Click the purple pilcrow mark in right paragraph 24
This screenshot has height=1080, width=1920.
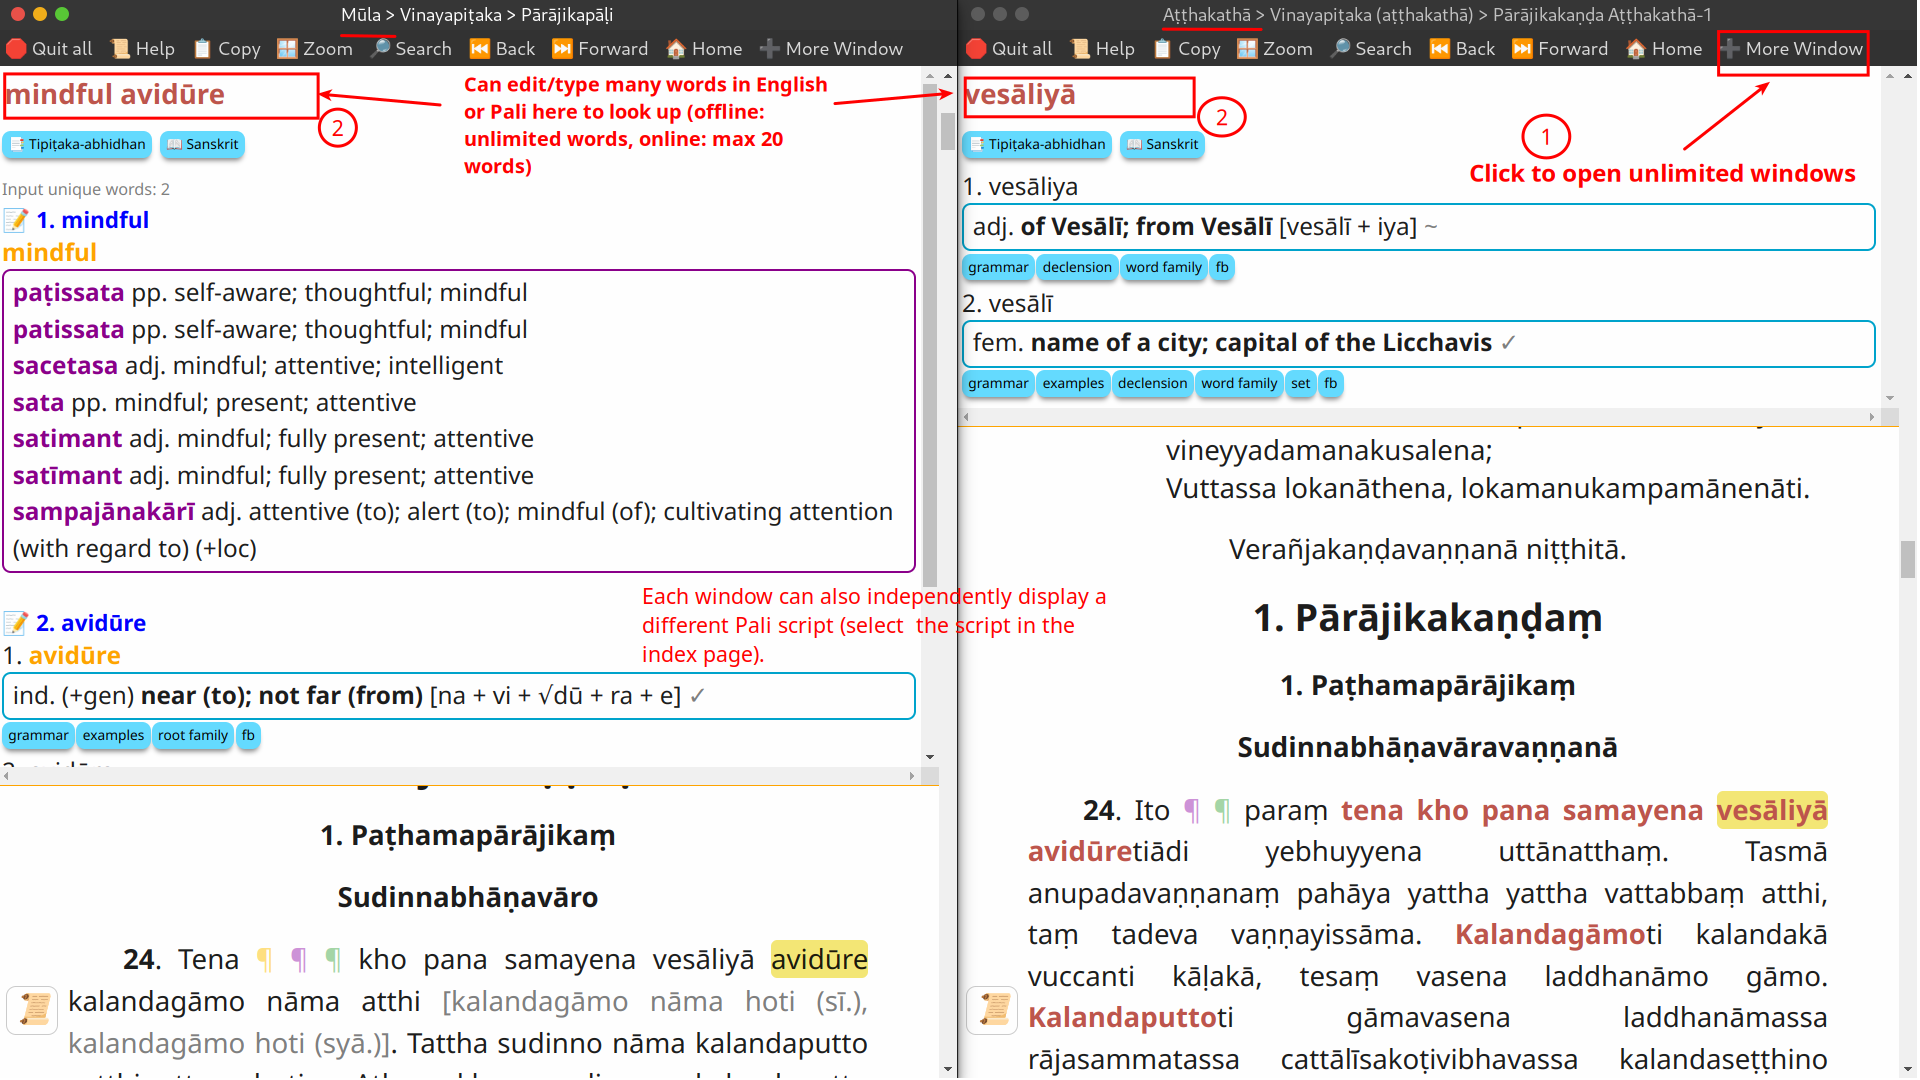click(x=1192, y=811)
